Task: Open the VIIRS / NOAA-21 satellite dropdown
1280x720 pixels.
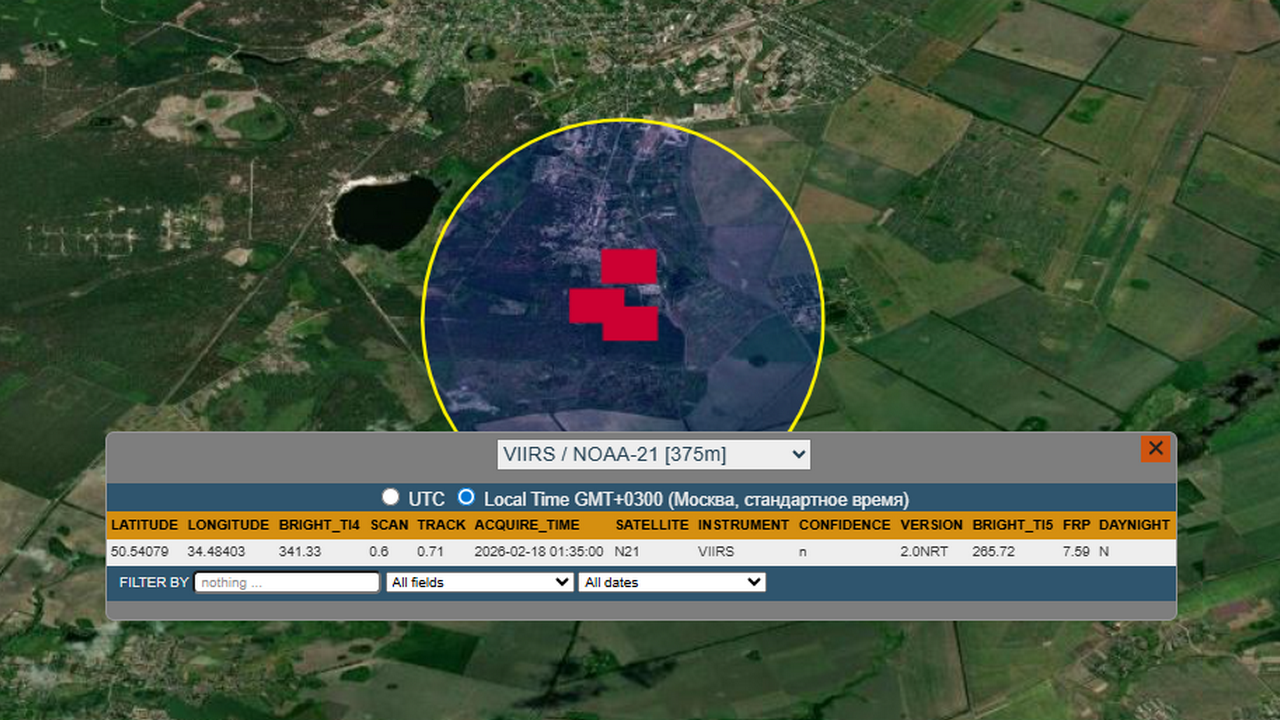Action: (654, 455)
